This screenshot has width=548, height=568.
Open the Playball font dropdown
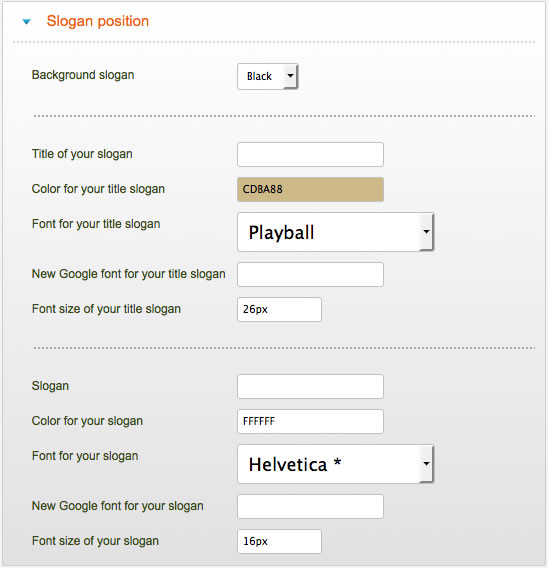[335, 232]
